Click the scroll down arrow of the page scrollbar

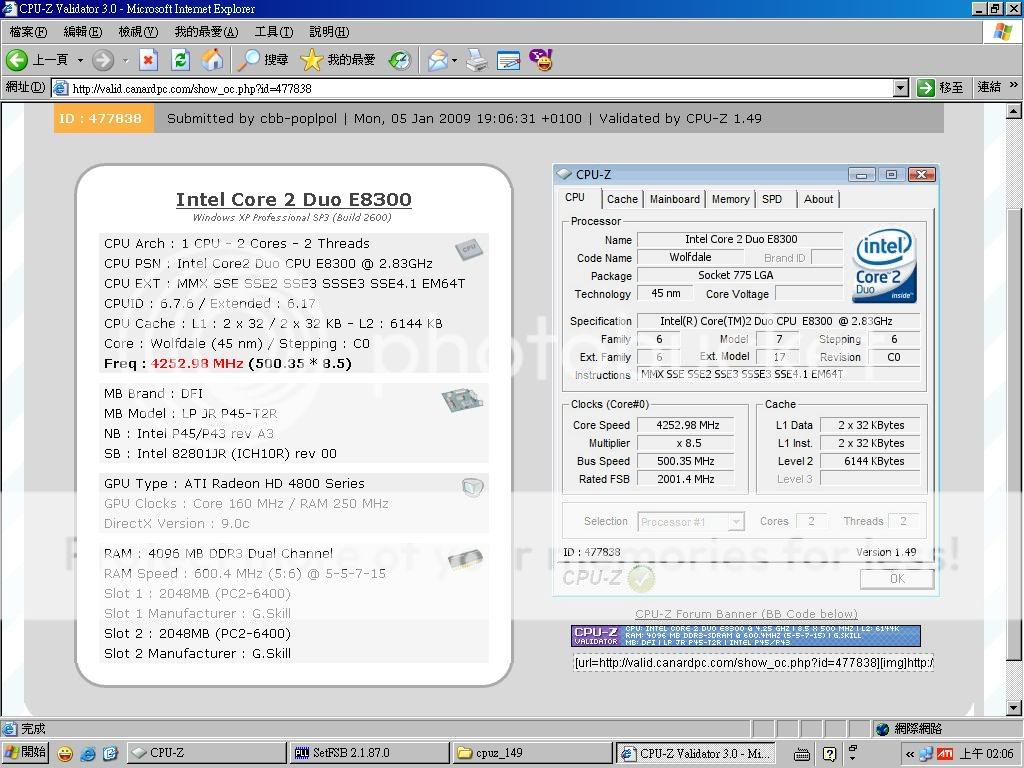[1014, 709]
